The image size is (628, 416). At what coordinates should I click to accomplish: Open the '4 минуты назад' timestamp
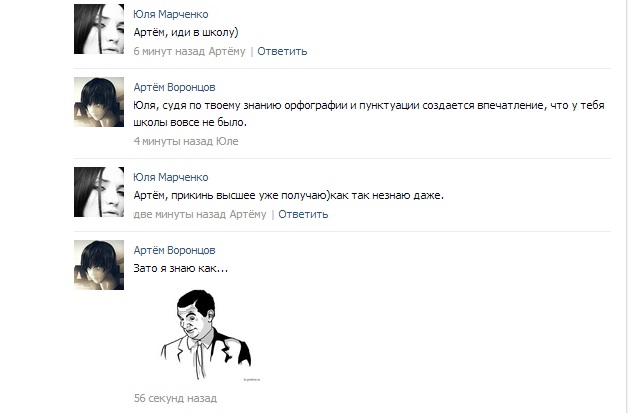tap(173, 141)
